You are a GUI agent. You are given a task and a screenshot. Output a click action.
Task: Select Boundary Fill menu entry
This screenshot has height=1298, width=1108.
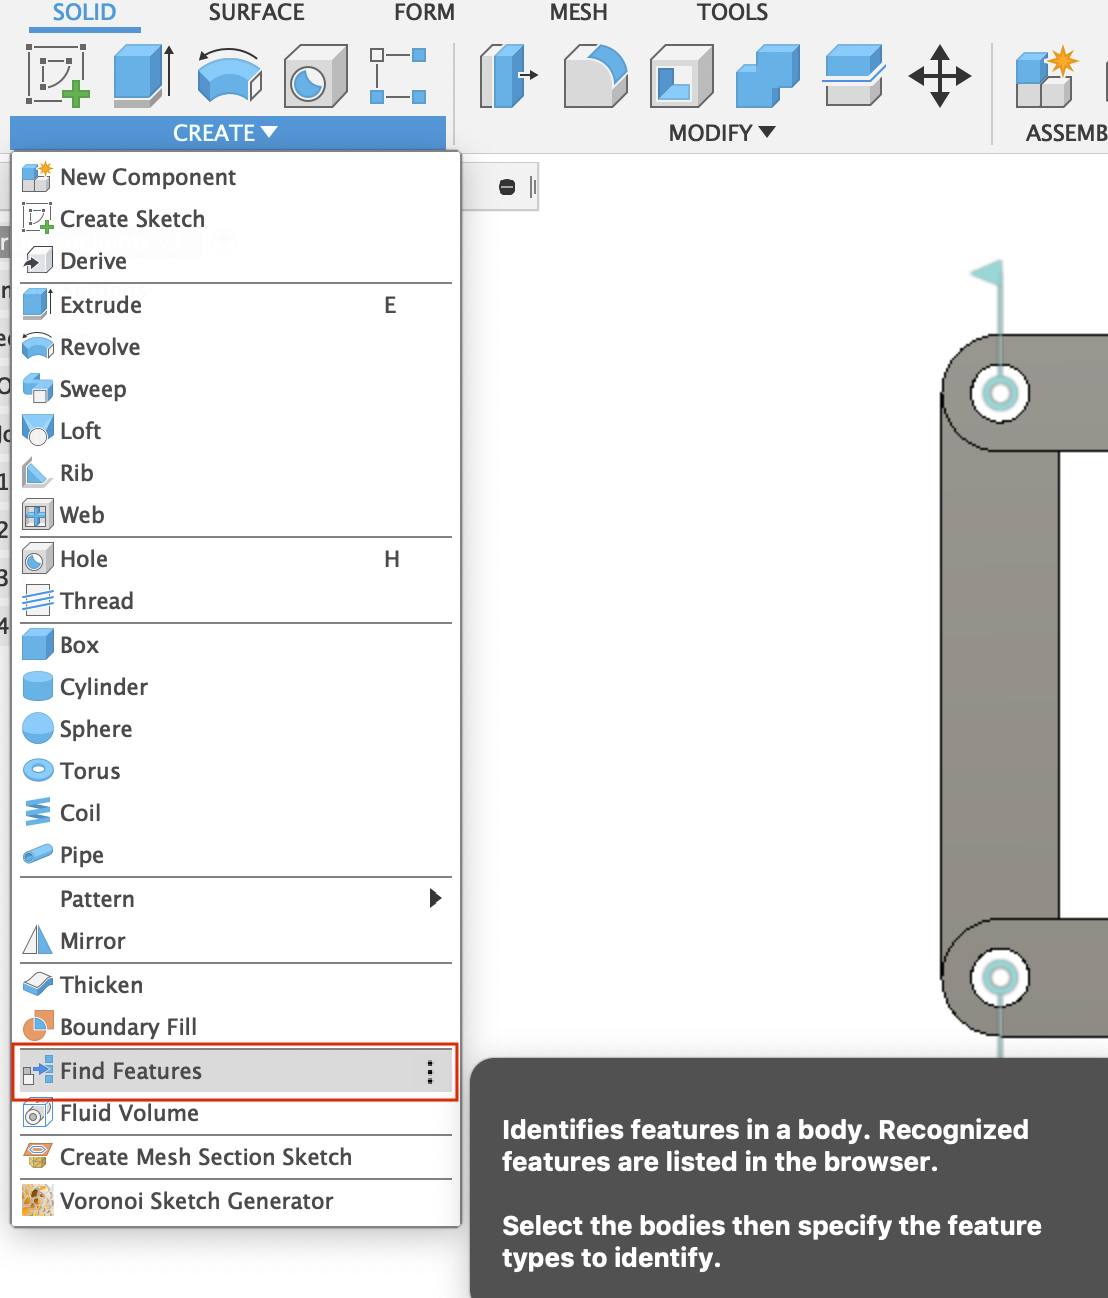pos(236,1027)
